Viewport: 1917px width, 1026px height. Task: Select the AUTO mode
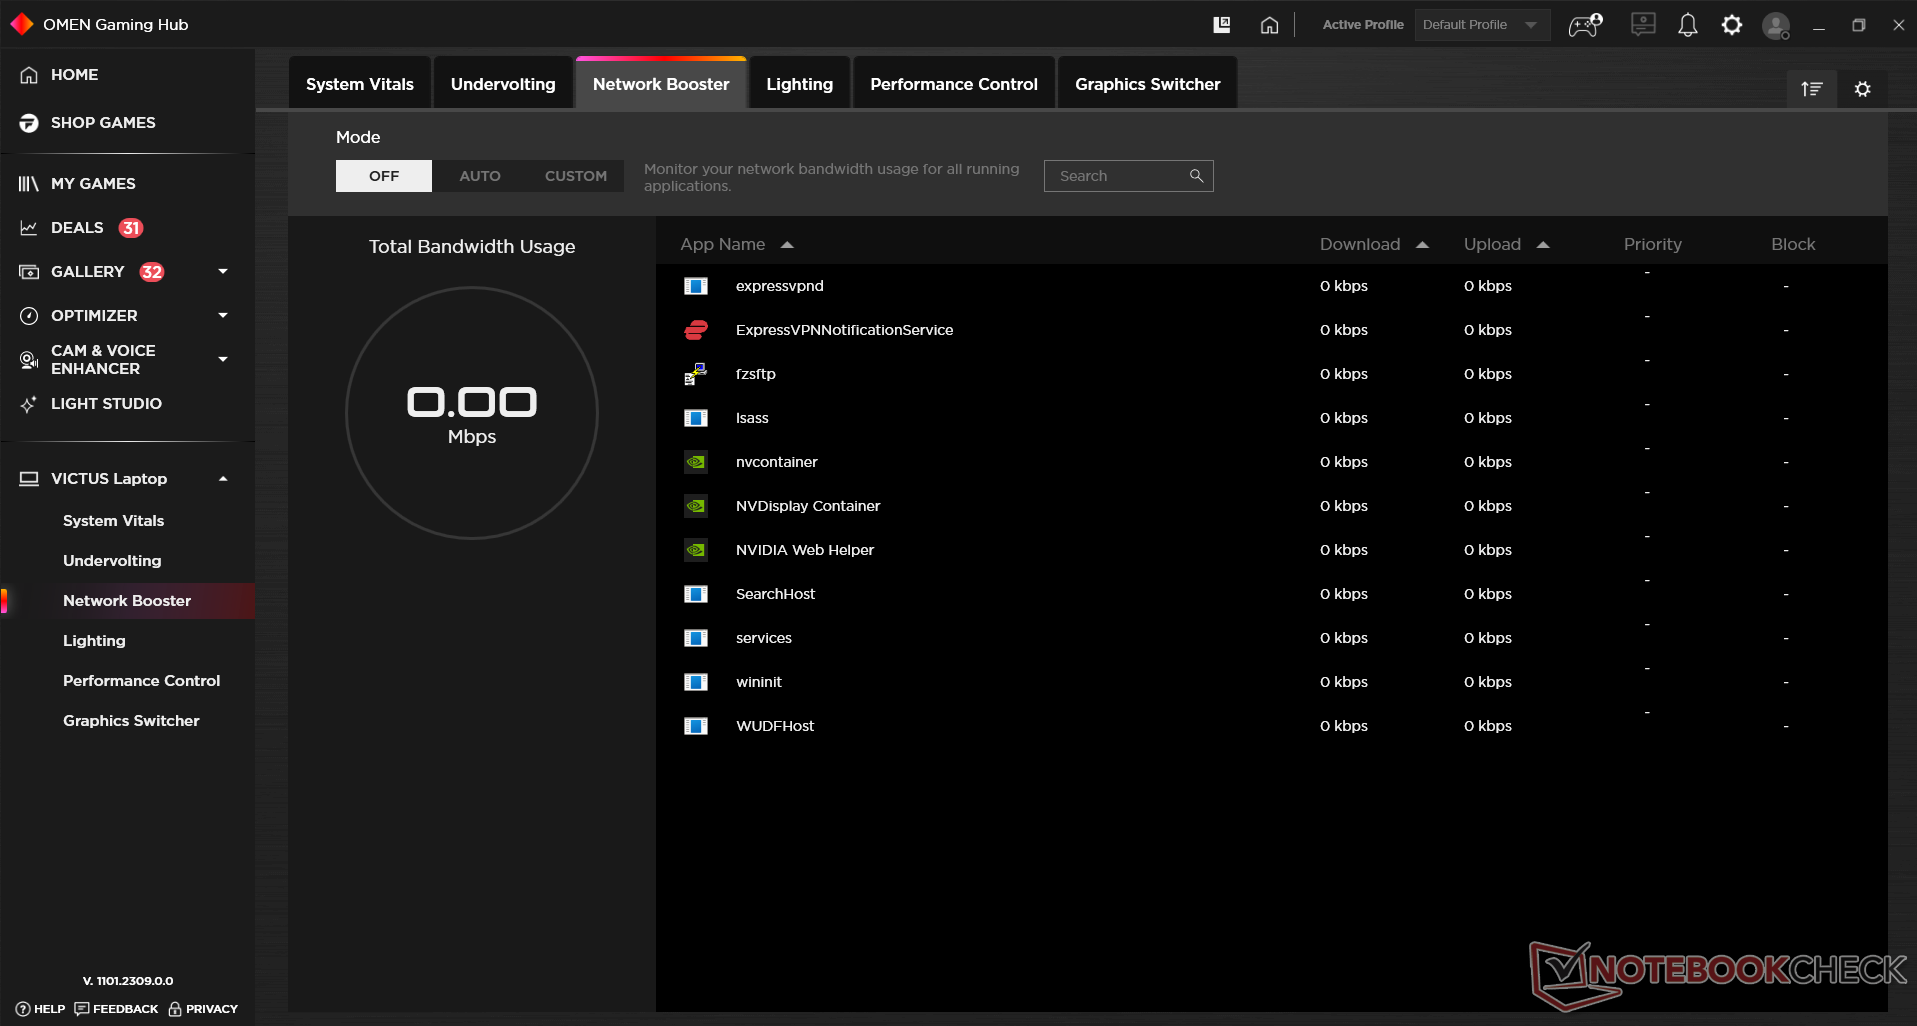(480, 176)
